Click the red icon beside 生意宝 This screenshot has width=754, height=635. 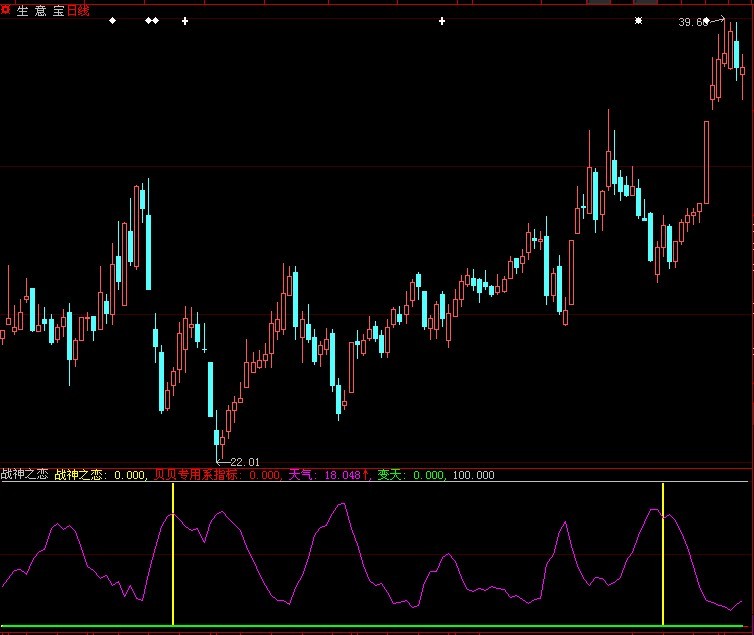pos(6,10)
